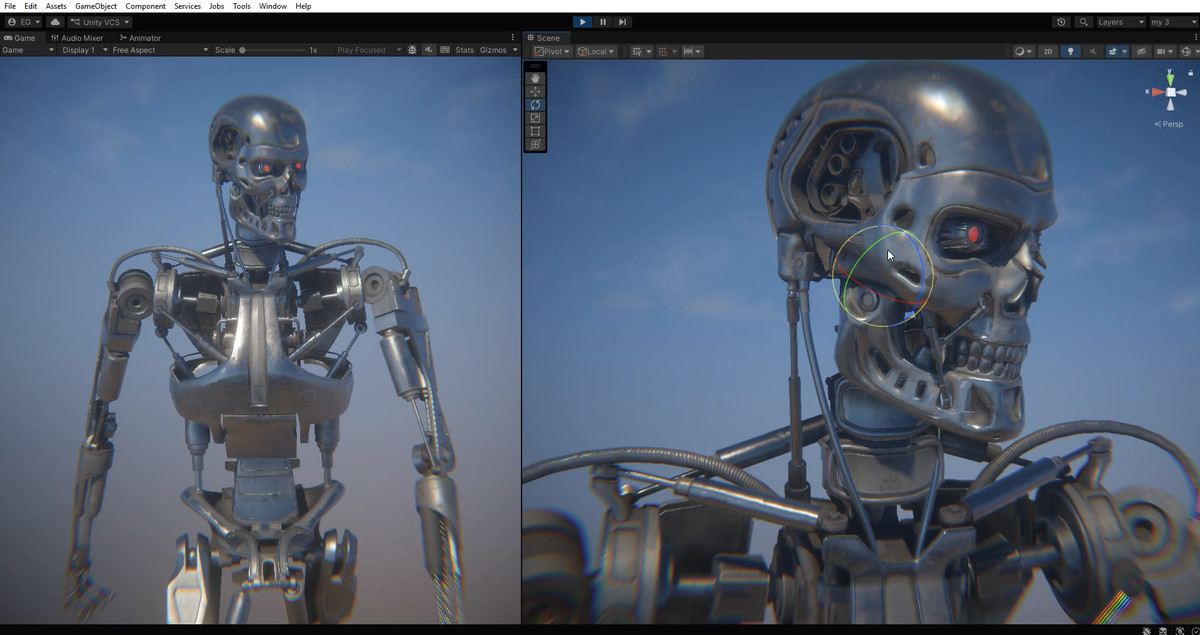
Task: Open the Game view mode dropdown
Action: click(28, 50)
